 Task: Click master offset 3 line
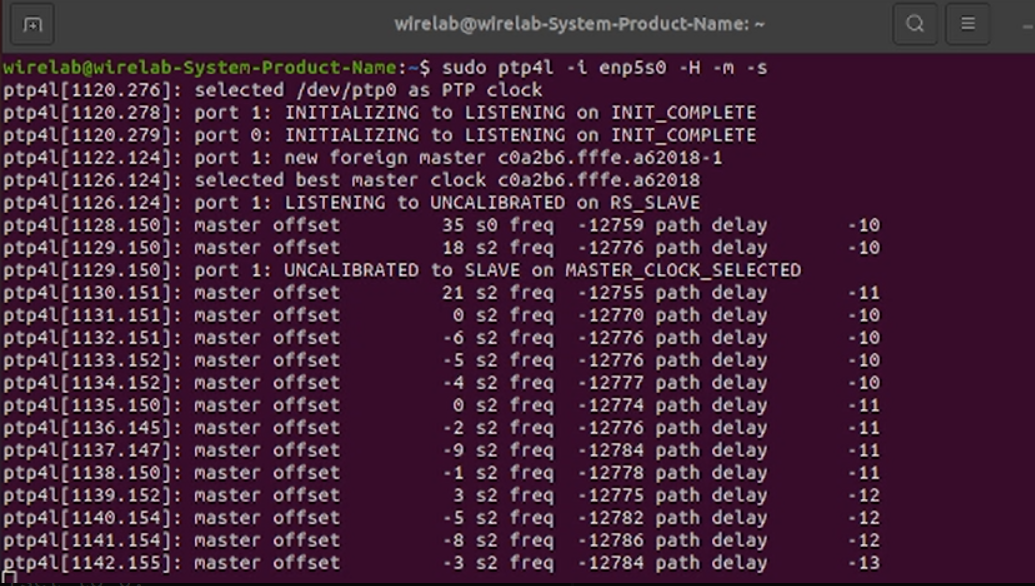(441, 495)
